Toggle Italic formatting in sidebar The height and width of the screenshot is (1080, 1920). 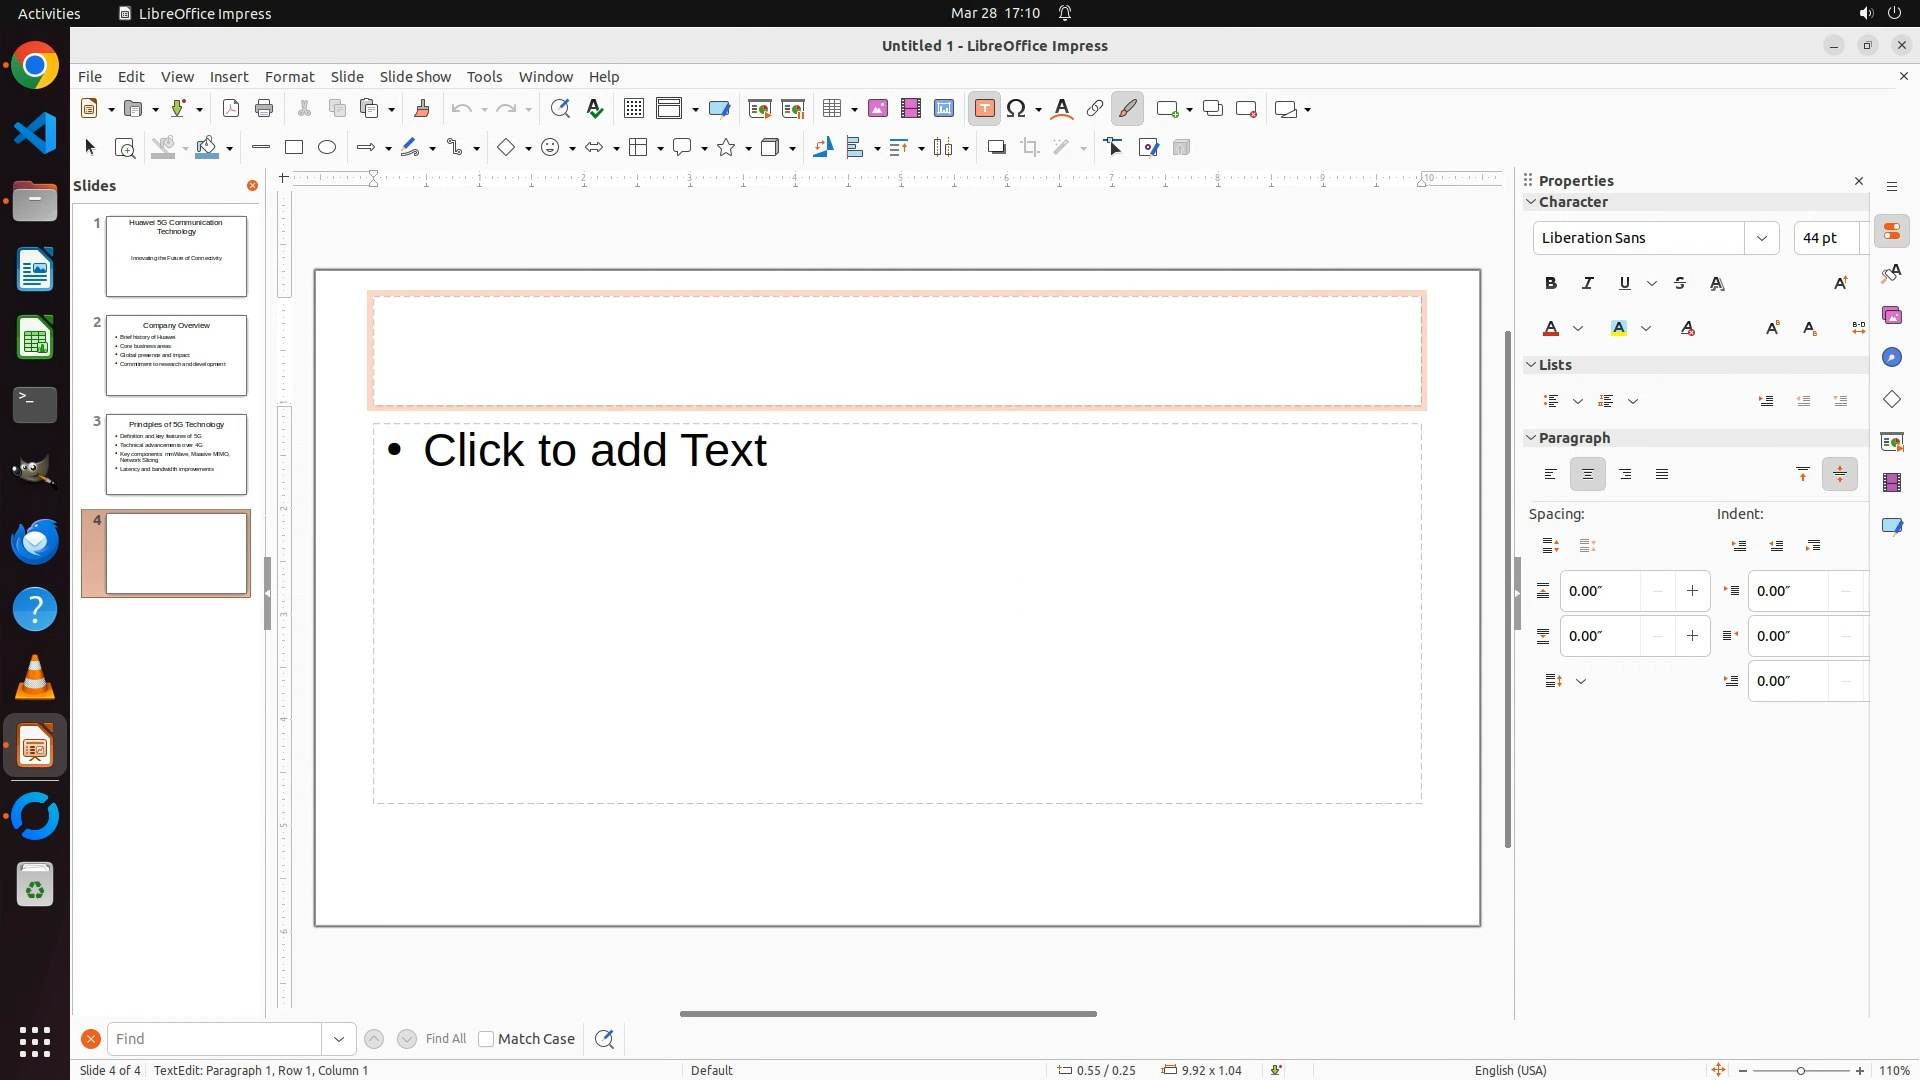[1588, 284]
